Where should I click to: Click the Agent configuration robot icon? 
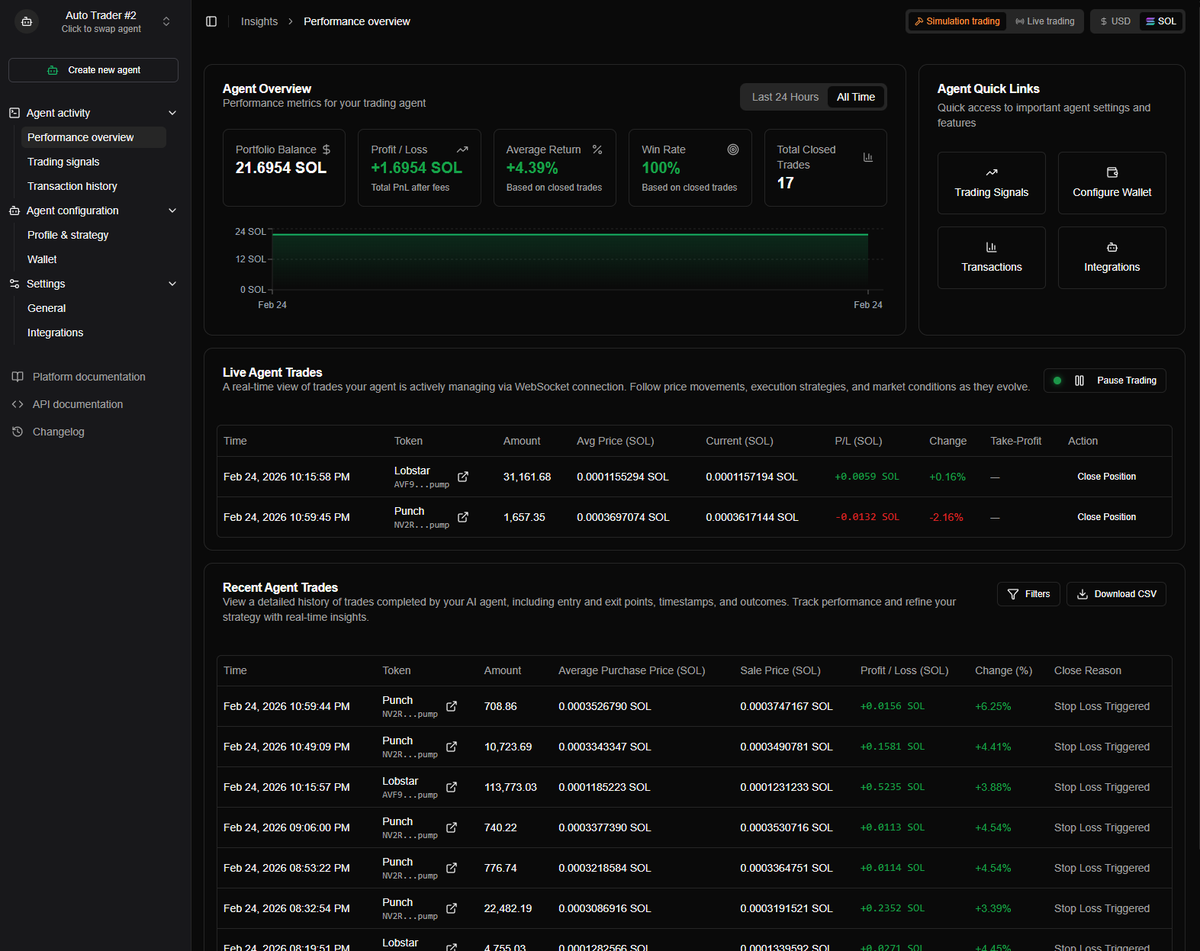14,211
